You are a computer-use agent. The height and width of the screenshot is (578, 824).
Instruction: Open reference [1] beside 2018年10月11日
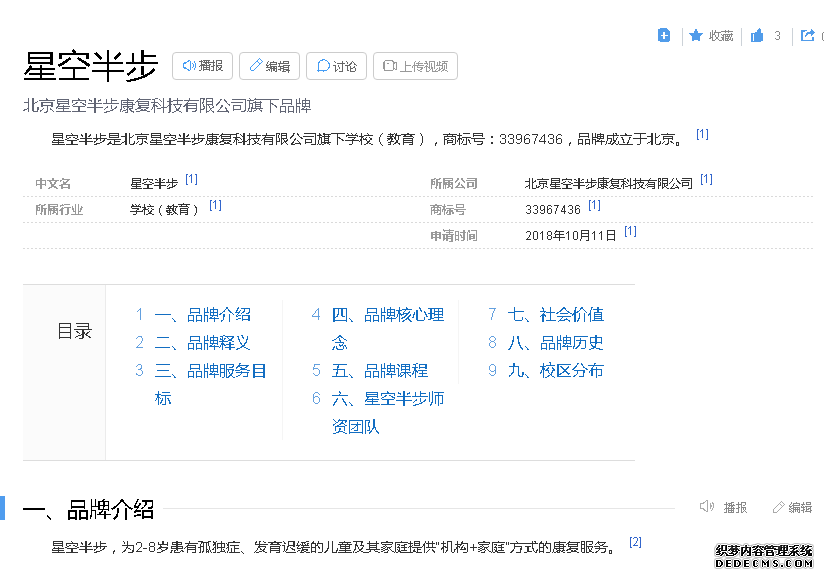click(630, 232)
